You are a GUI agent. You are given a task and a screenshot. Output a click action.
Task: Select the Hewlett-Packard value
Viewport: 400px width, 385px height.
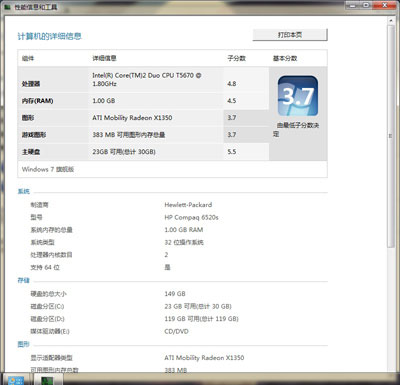(188, 205)
